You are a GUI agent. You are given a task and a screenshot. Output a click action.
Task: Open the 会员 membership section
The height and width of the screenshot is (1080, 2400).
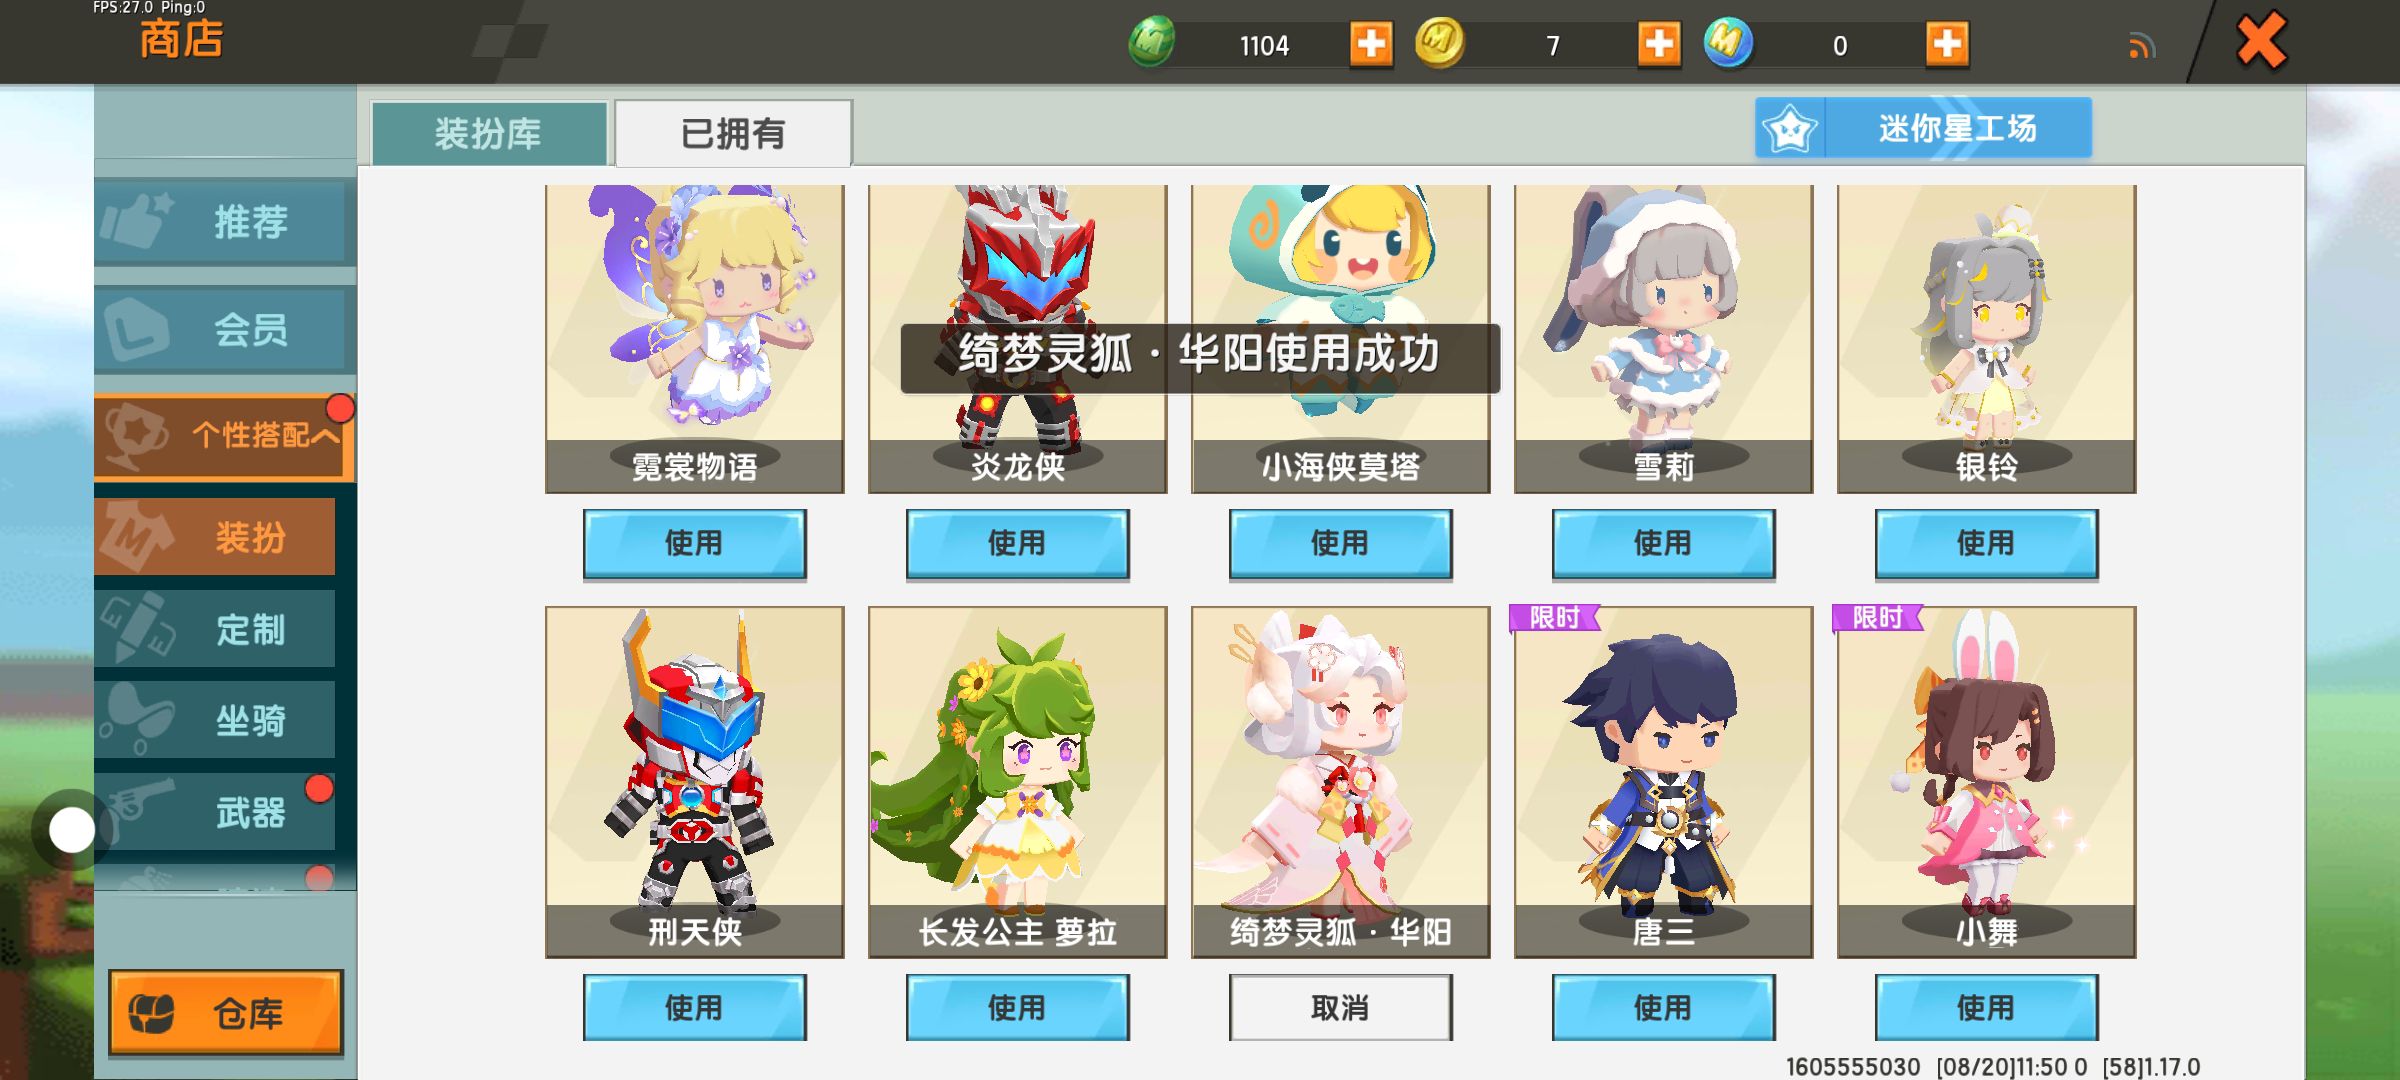tap(225, 329)
